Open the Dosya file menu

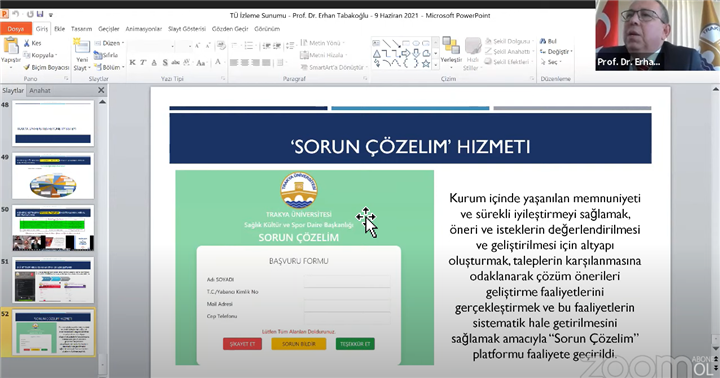(16, 28)
